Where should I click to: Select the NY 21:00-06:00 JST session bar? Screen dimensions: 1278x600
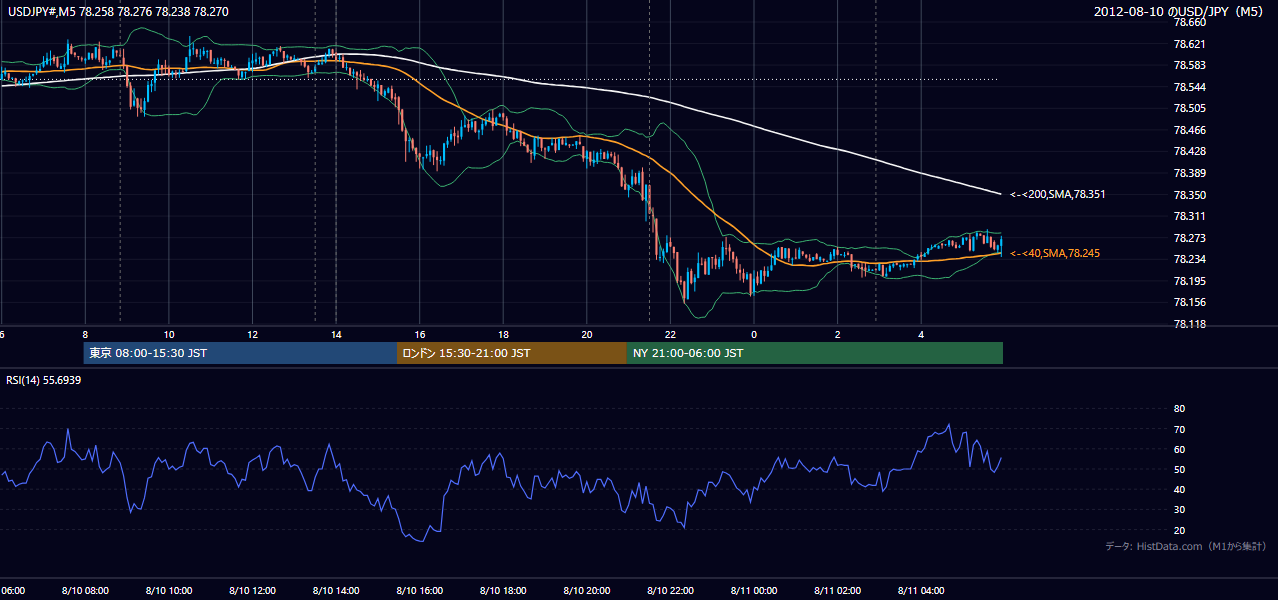click(815, 353)
